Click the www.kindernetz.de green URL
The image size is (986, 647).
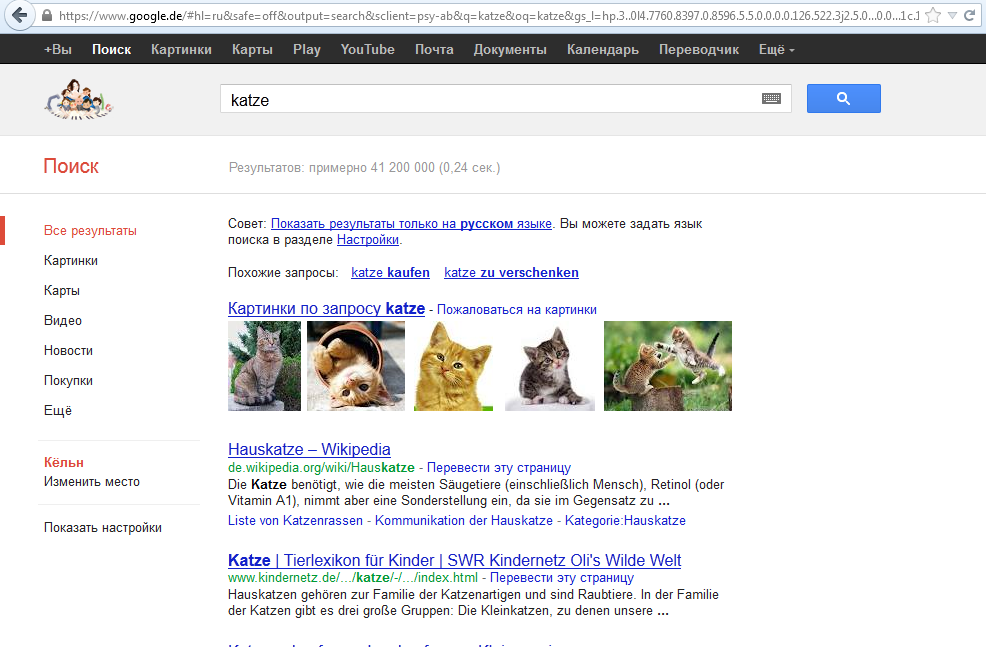pyautogui.click(x=353, y=577)
